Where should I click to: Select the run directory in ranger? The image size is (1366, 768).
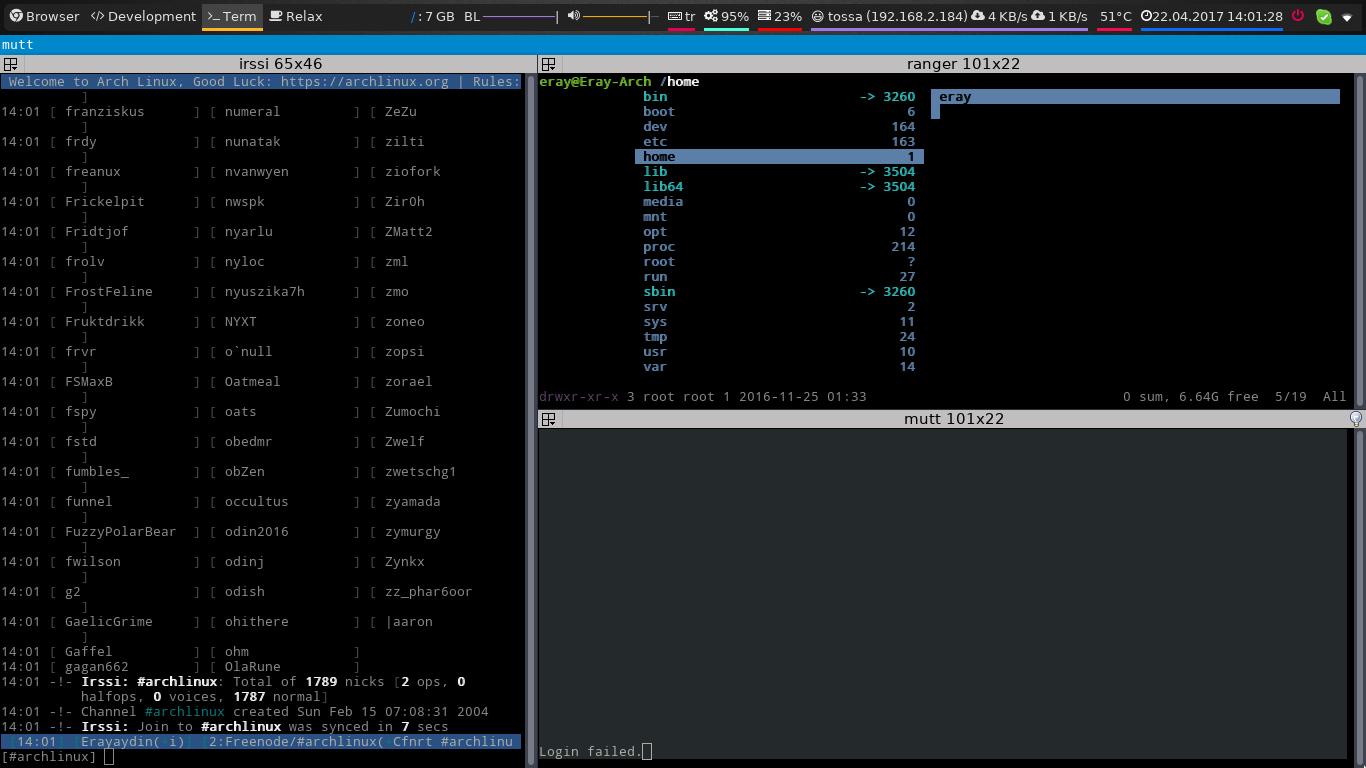[779, 277]
